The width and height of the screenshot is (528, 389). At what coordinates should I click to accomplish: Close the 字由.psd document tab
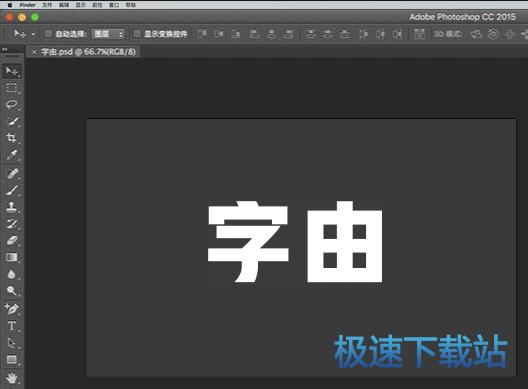click(34, 52)
